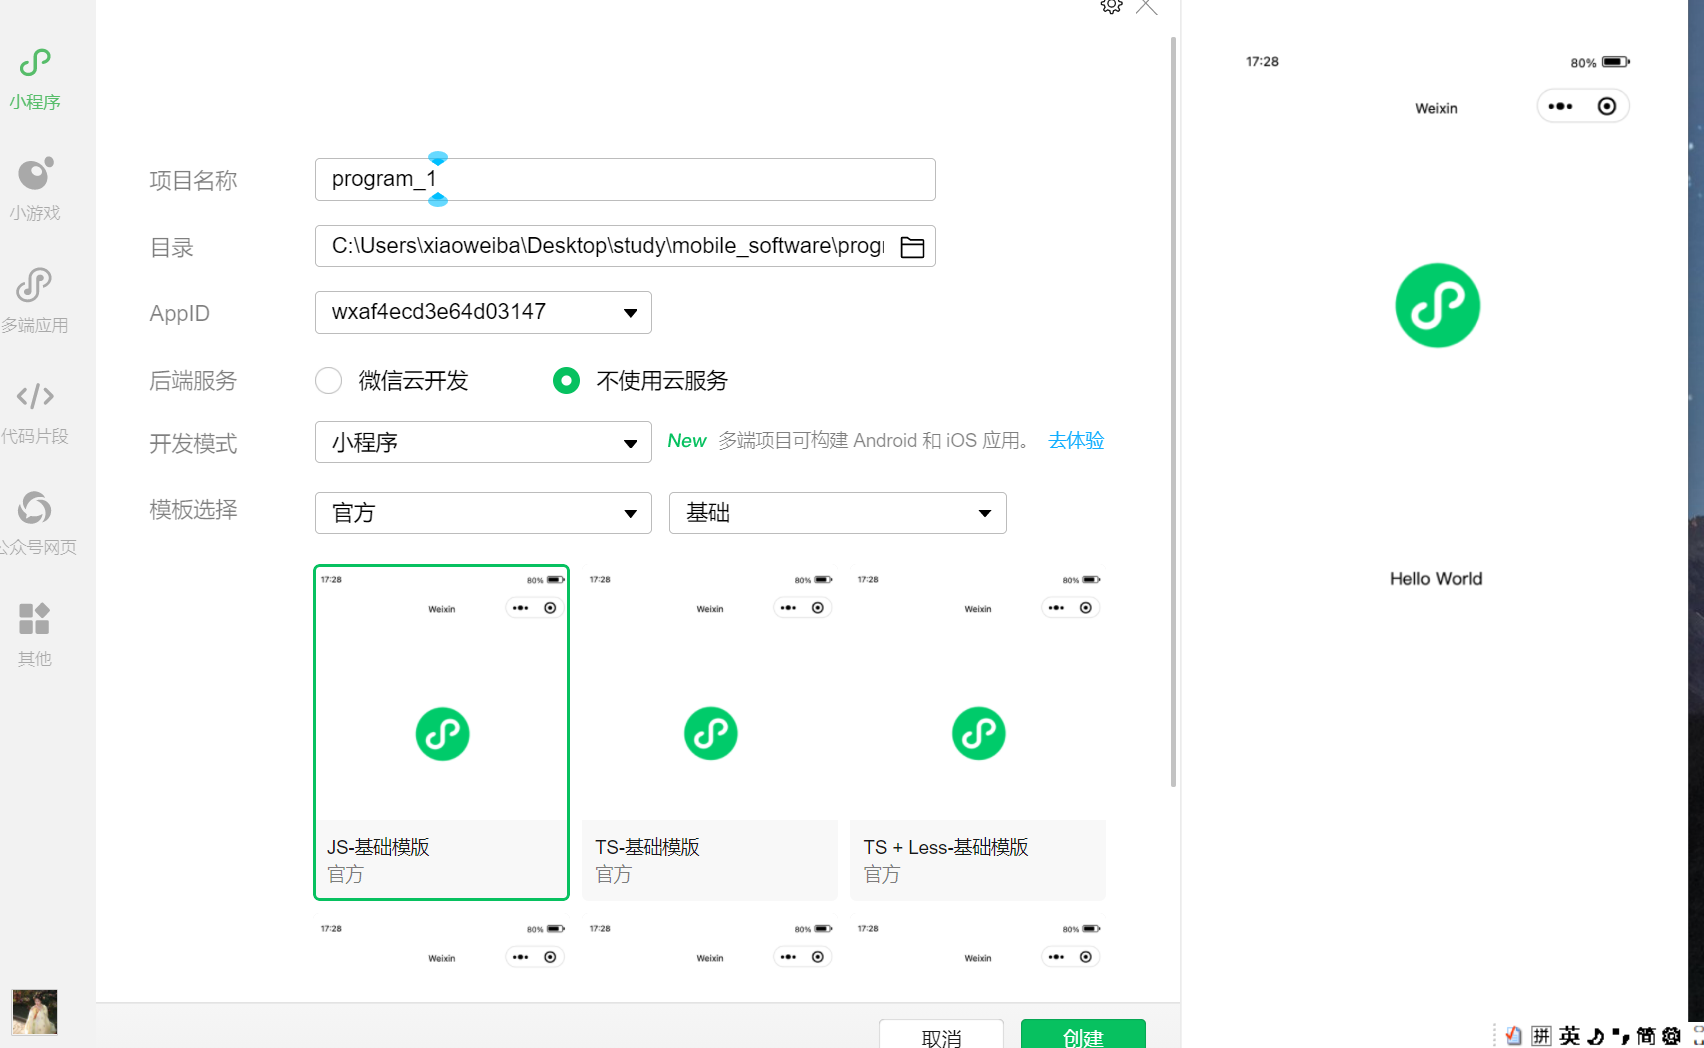Click the New label next to 开发模式
The image size is (1704, 1048).
pos(687,441)
